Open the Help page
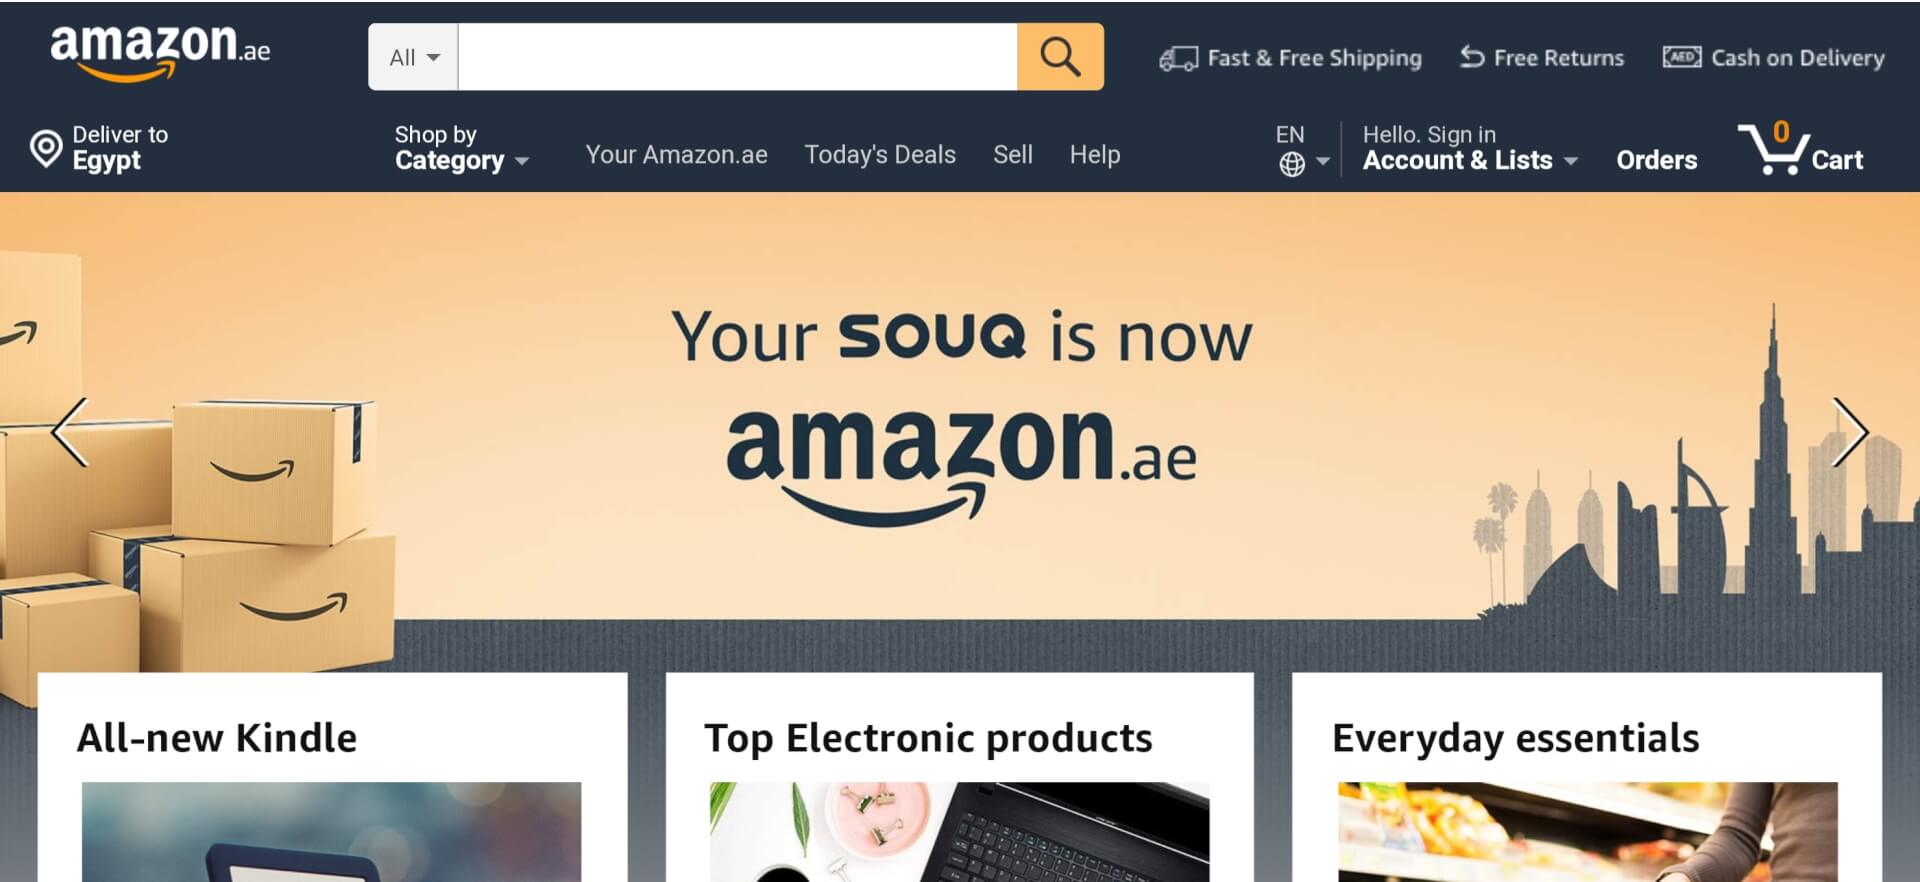Image resolution: width=1920 pixels, height=882 pixels. click(x=1095, y=154)
